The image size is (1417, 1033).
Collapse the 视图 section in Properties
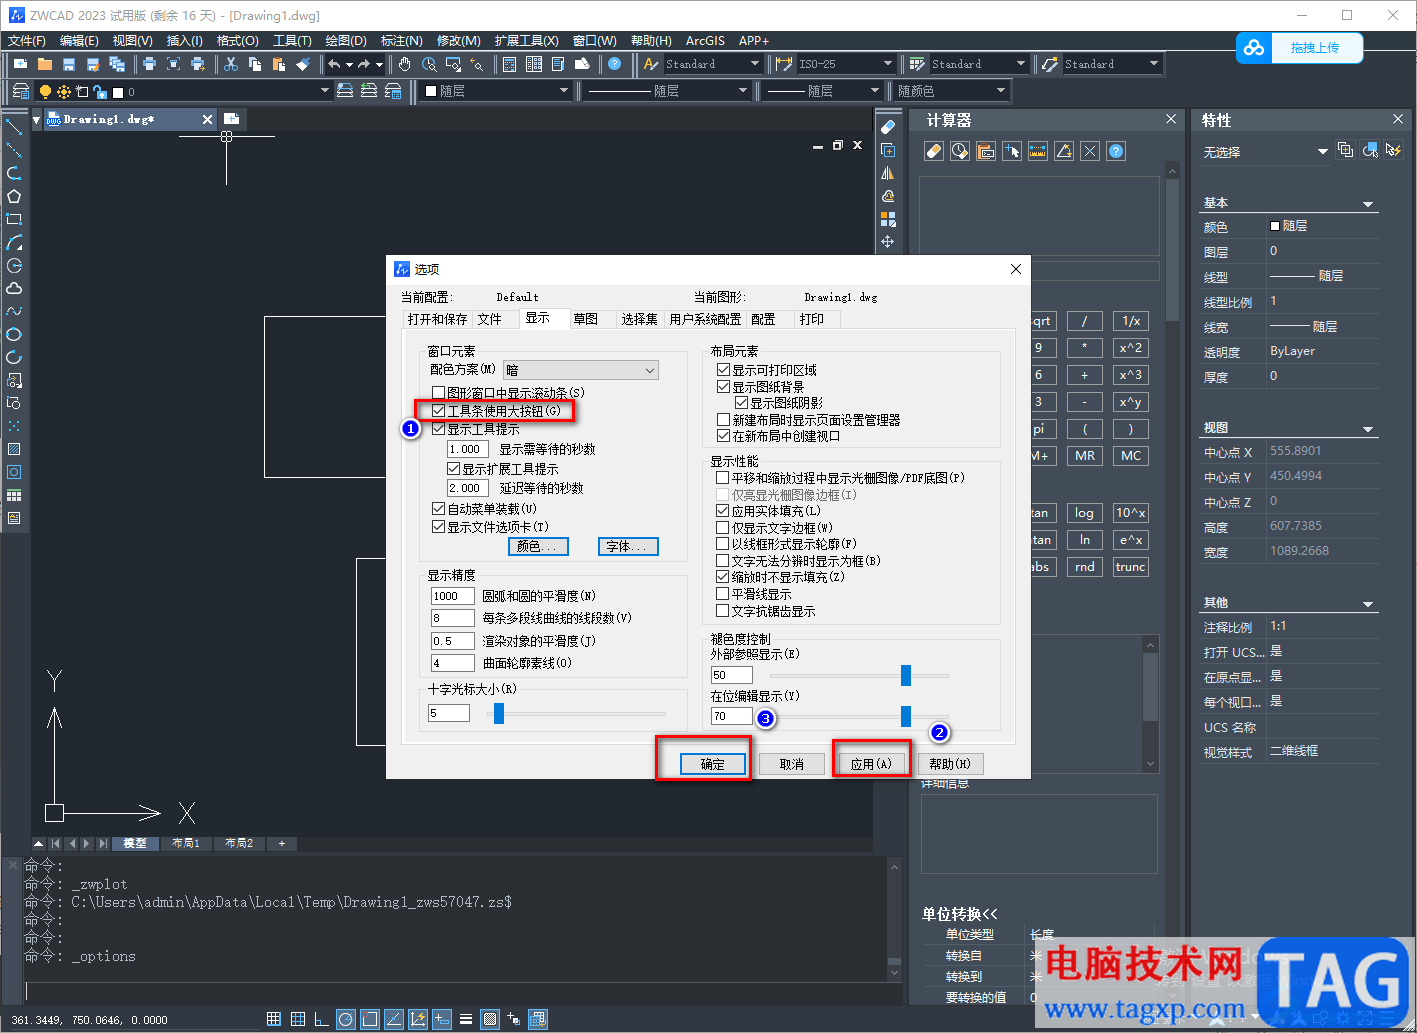[1368, 429]
